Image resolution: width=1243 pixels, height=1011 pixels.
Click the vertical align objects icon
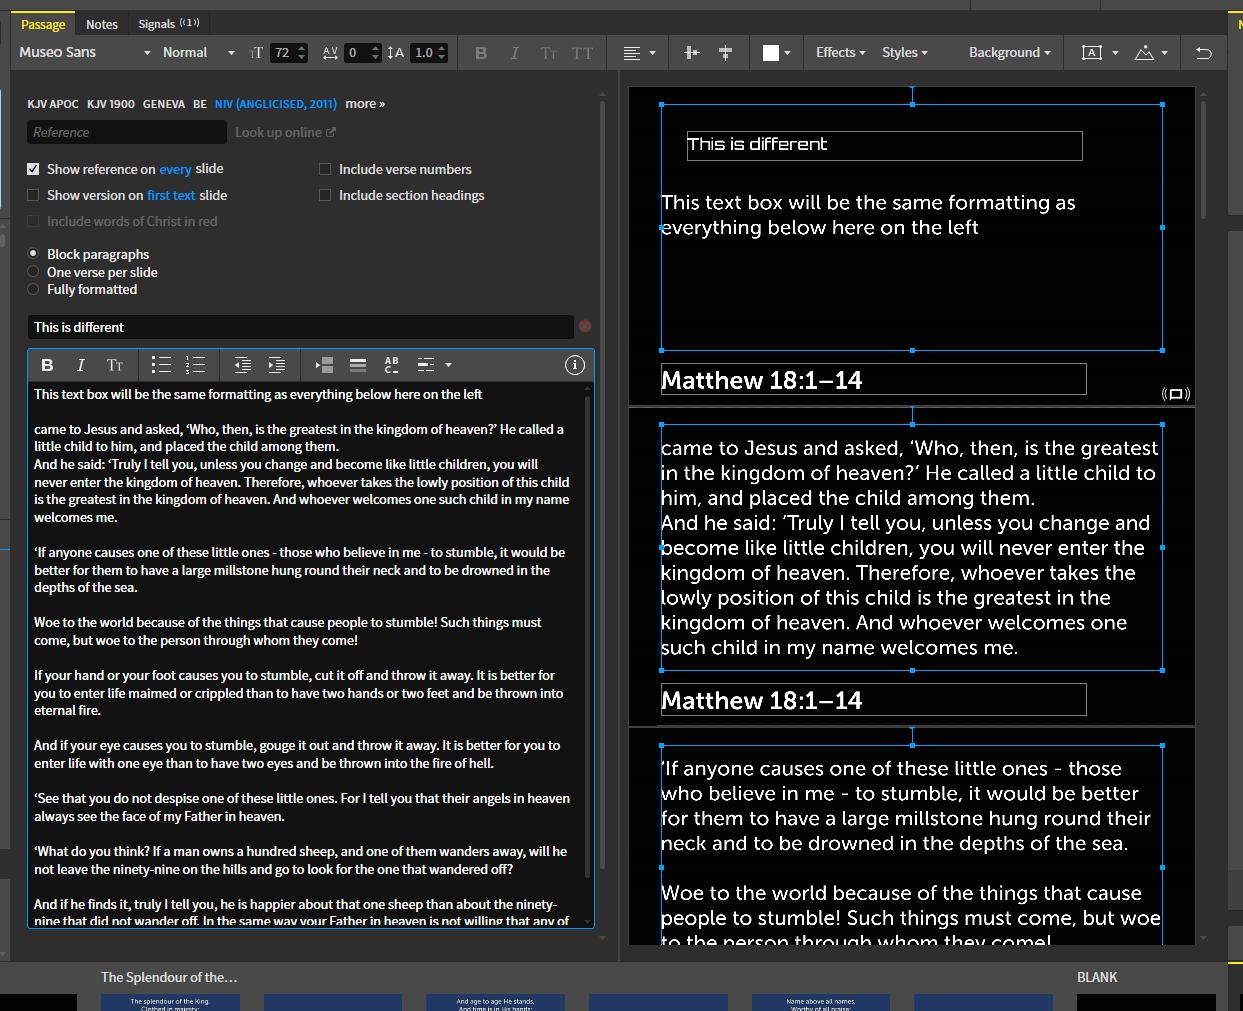pos(725,53)
